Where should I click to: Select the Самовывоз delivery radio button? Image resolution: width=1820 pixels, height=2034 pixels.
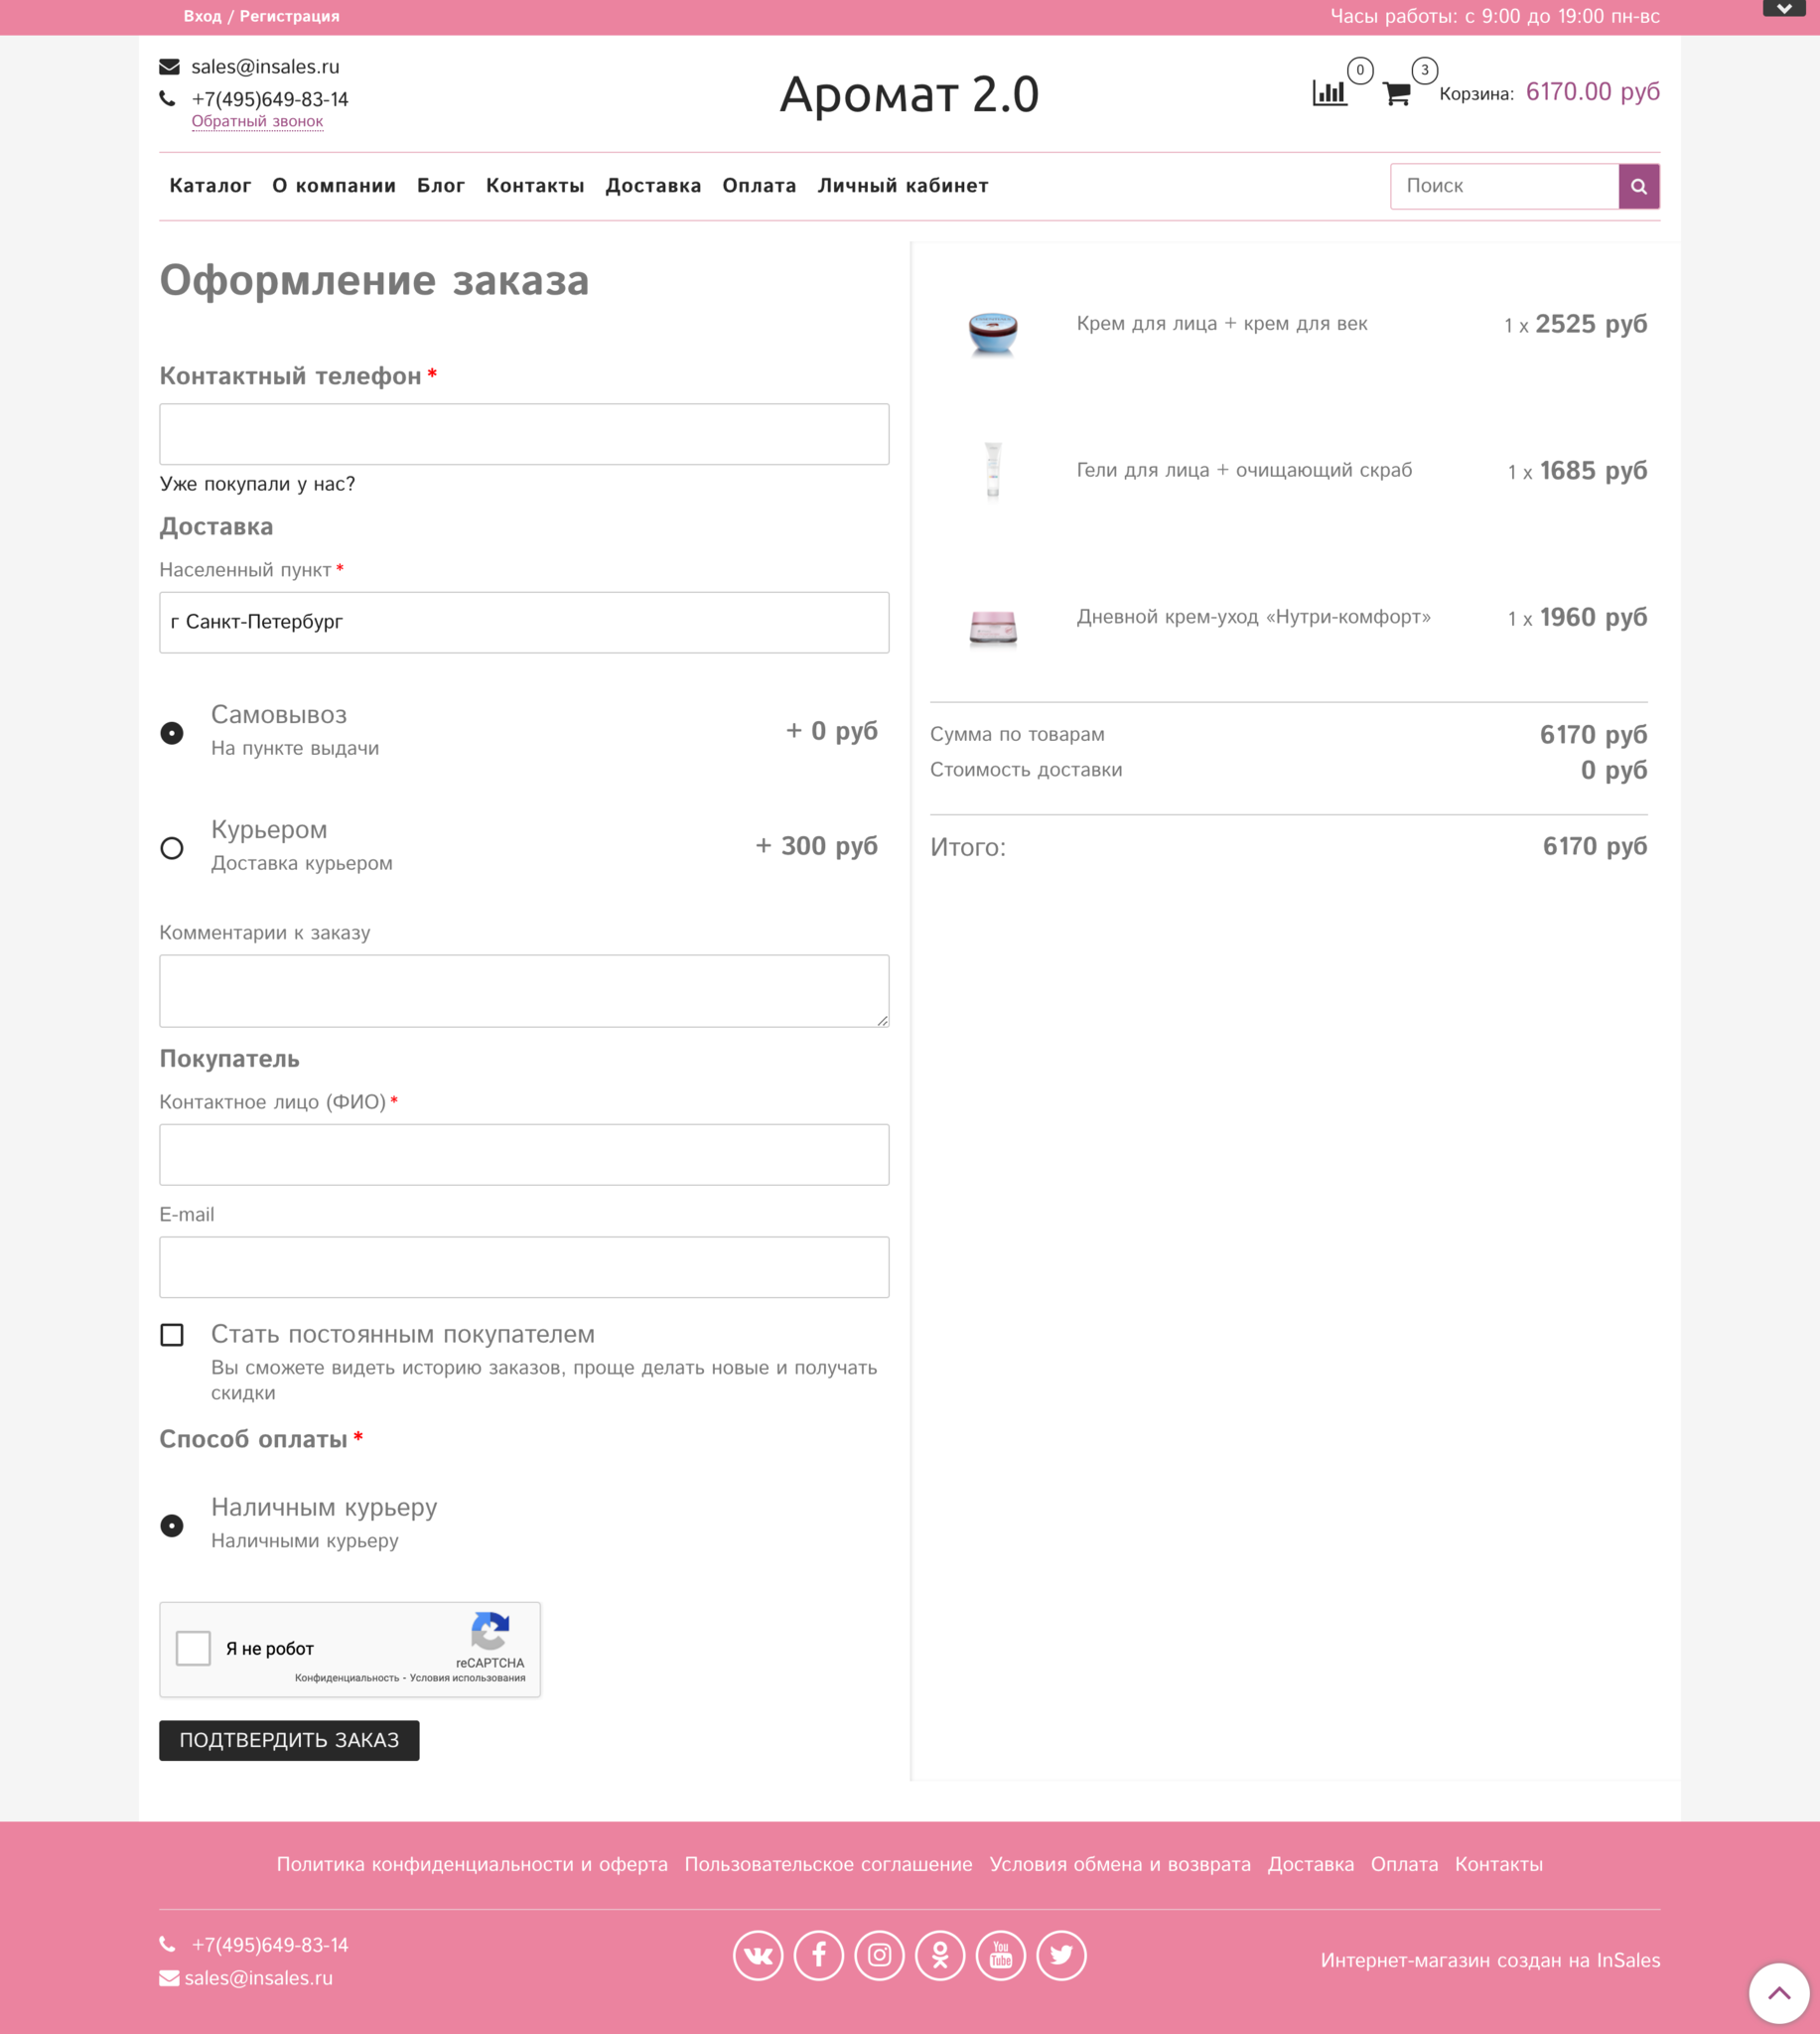click(172, 733)
